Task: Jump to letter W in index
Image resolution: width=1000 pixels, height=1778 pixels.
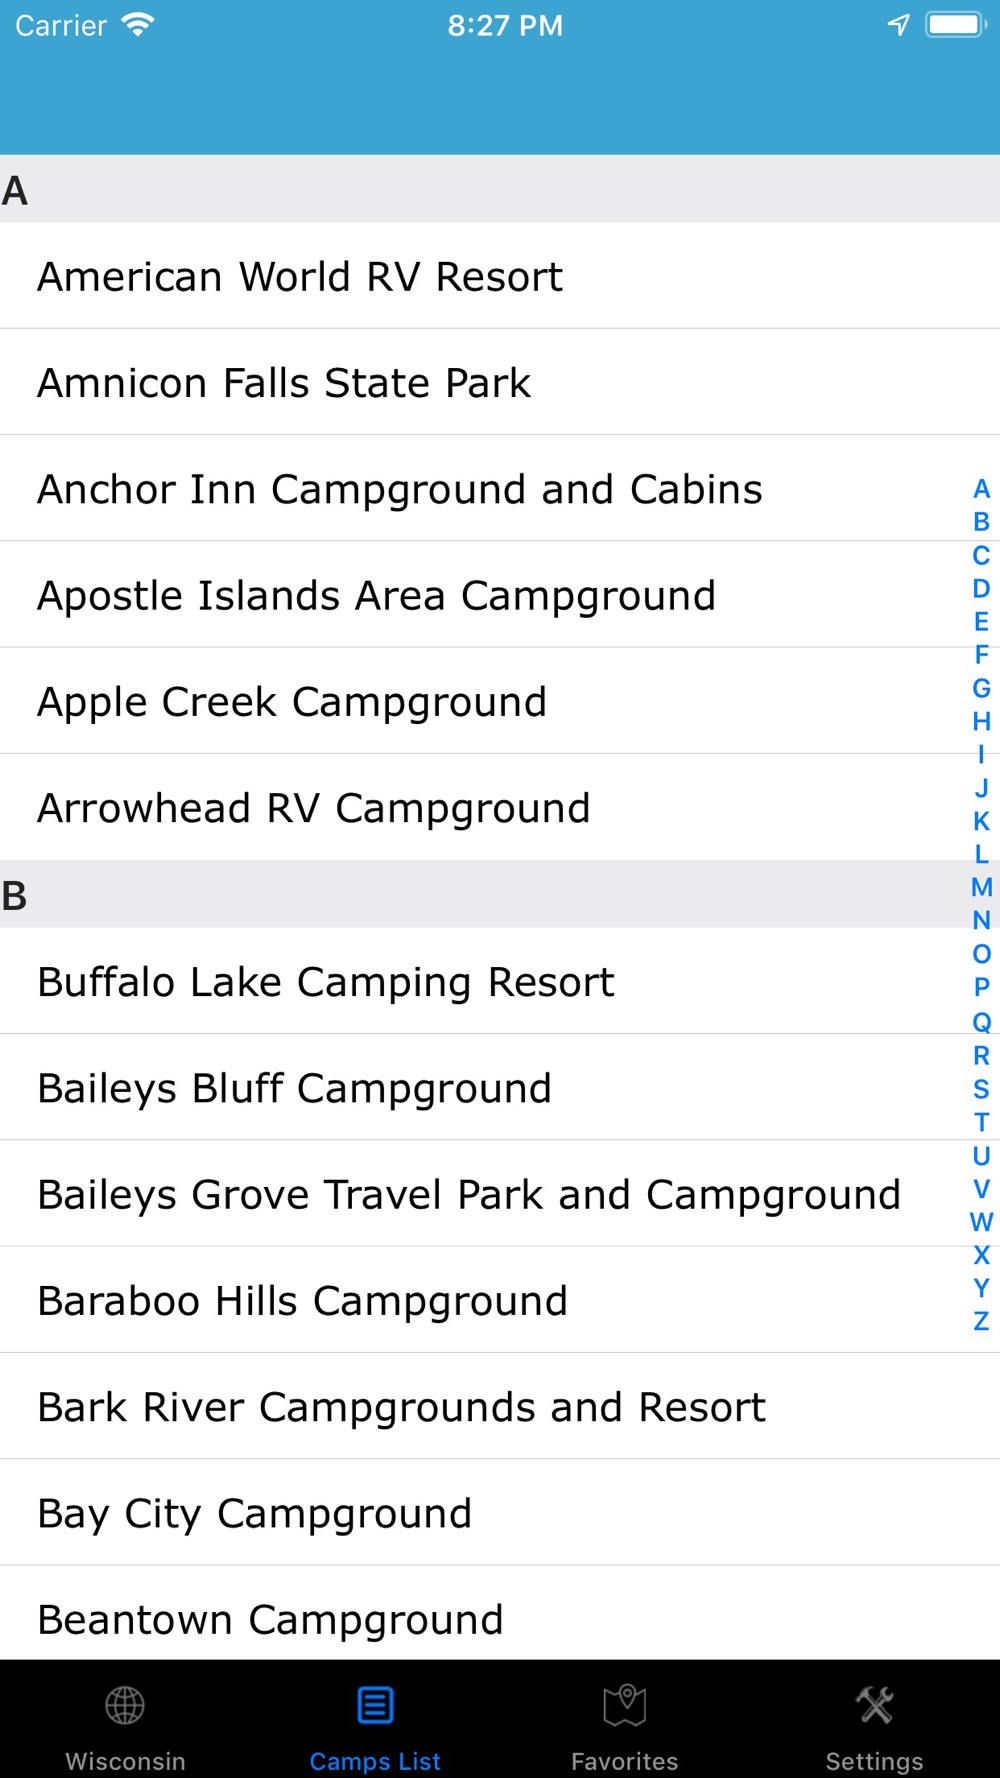Action: [981, 1221]
